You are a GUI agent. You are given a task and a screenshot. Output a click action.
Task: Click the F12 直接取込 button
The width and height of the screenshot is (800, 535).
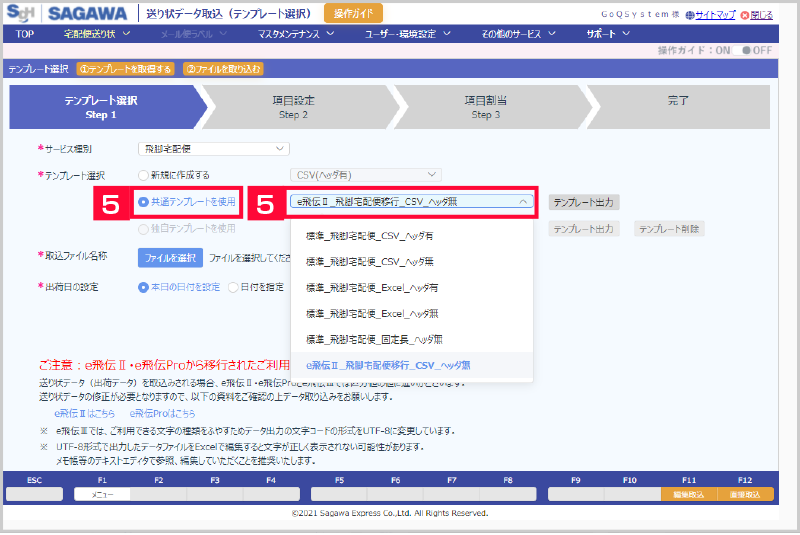coord(745,494)
